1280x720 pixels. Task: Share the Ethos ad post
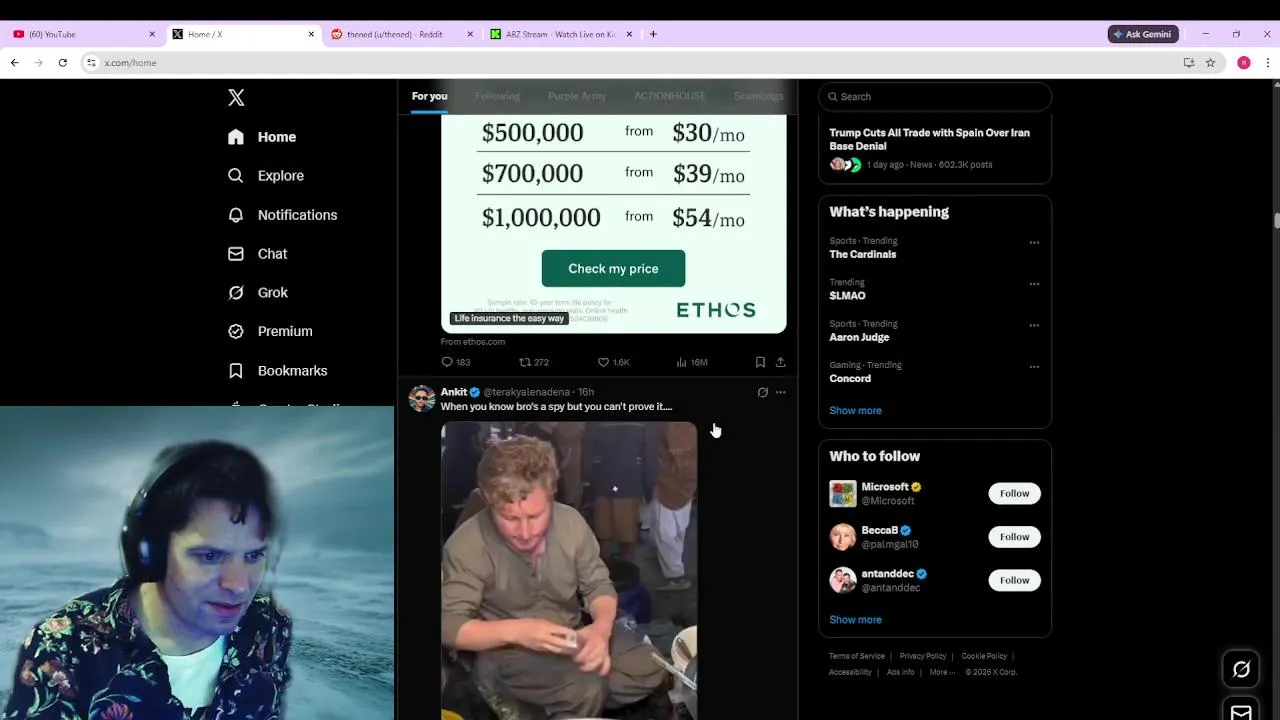780,362
